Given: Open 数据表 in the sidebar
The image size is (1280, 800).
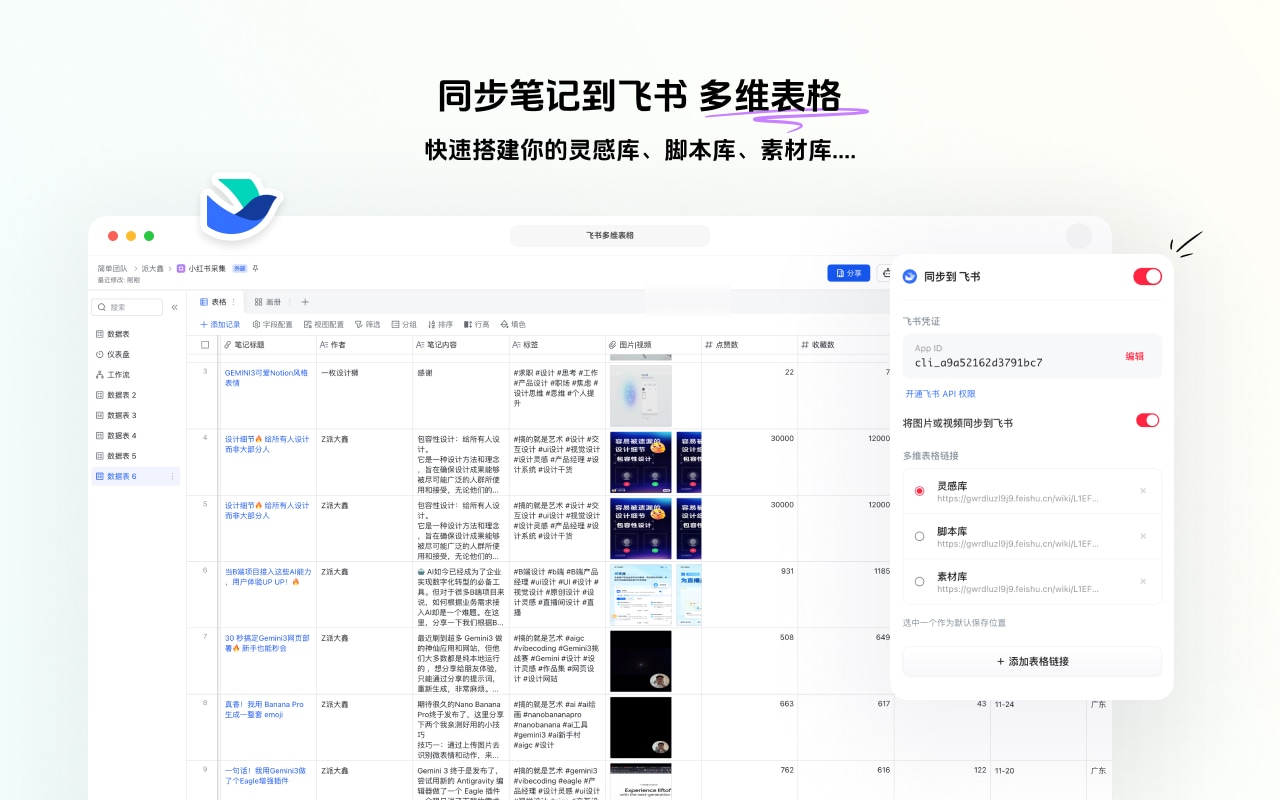Looking at the screenshot, I should coord(112,334).
